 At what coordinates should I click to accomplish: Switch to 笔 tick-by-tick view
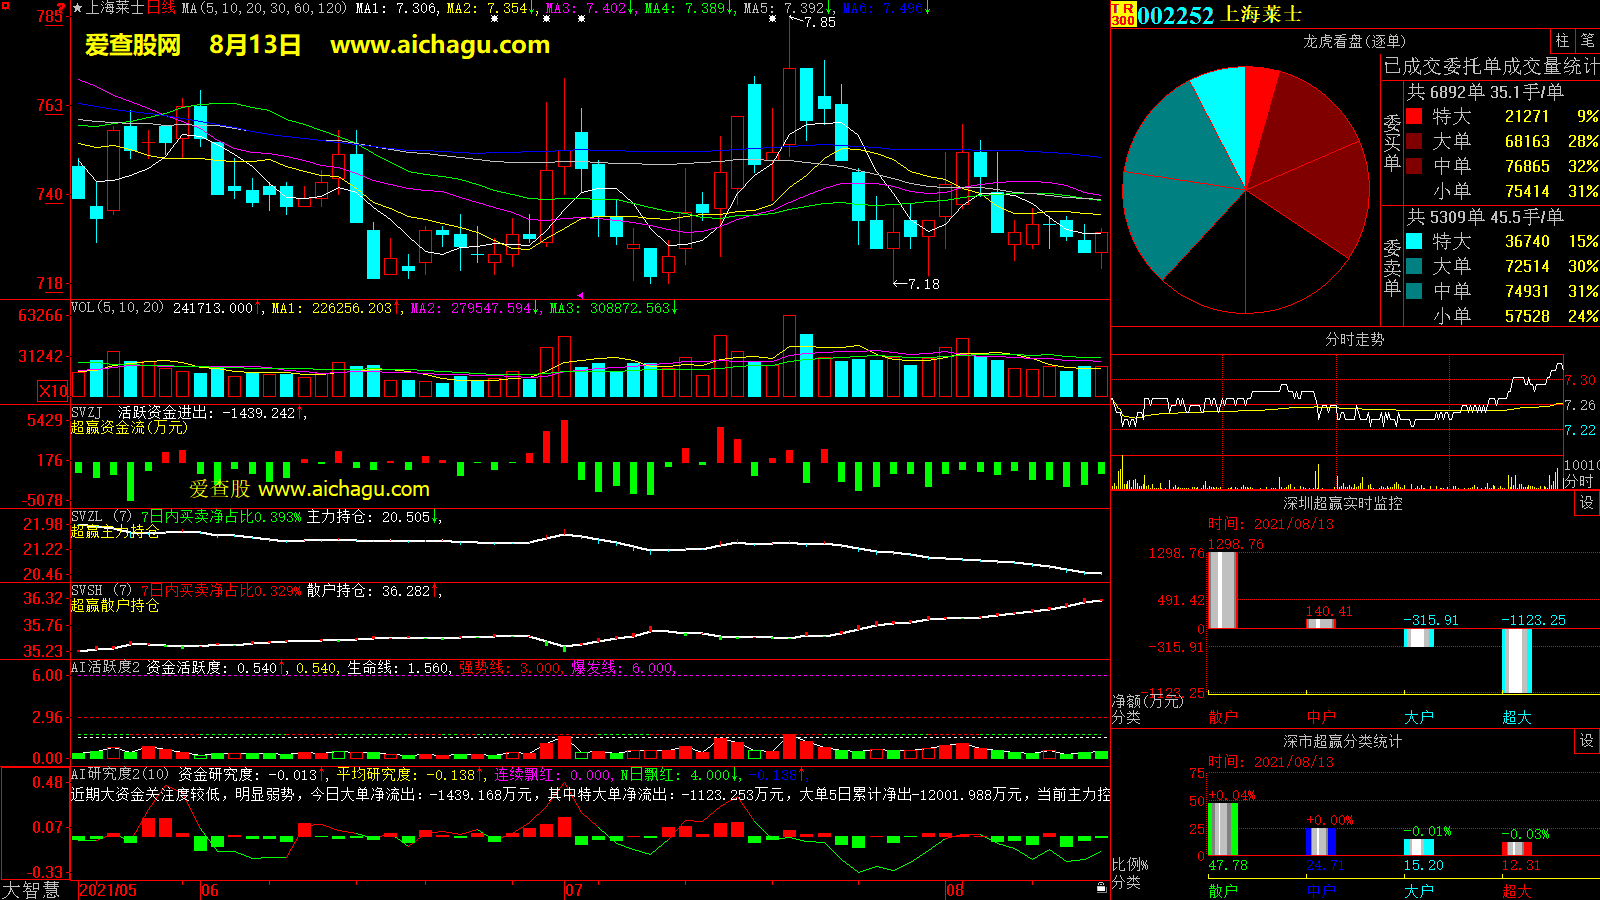click(1587, 41)
